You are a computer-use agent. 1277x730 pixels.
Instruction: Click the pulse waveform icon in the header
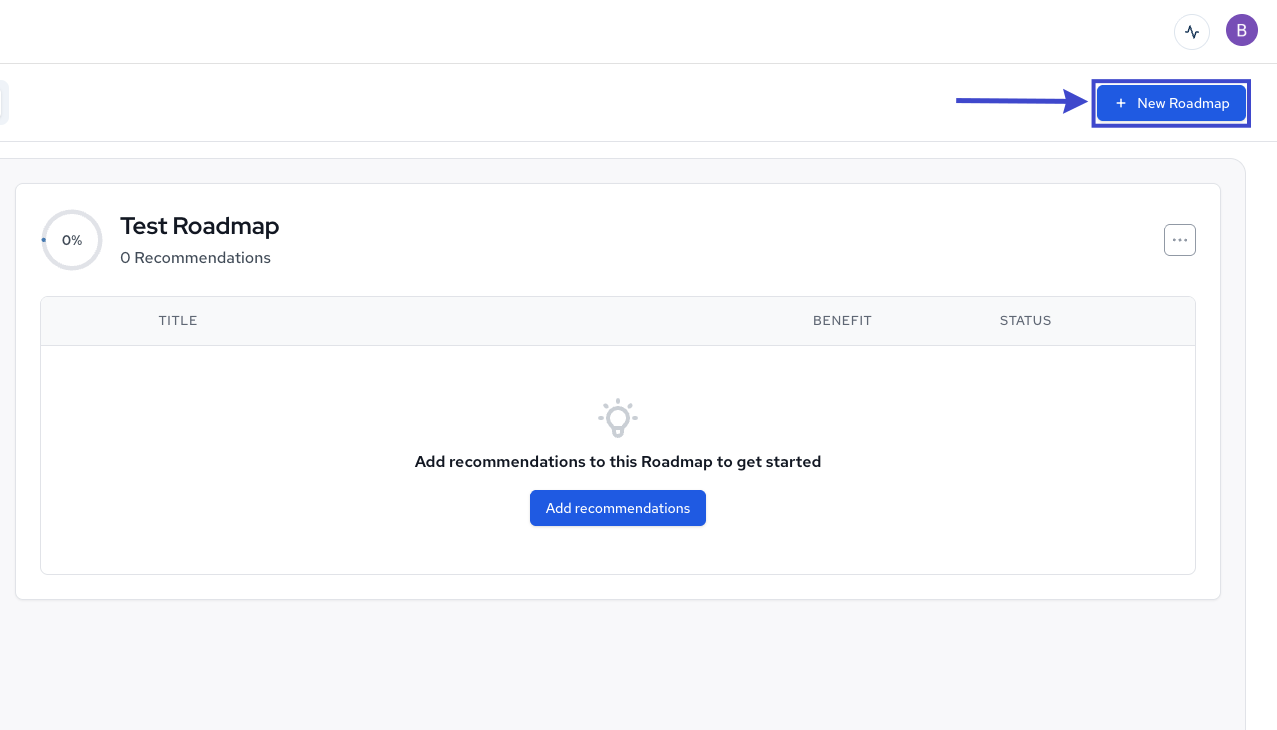[x=1191, y=31]
